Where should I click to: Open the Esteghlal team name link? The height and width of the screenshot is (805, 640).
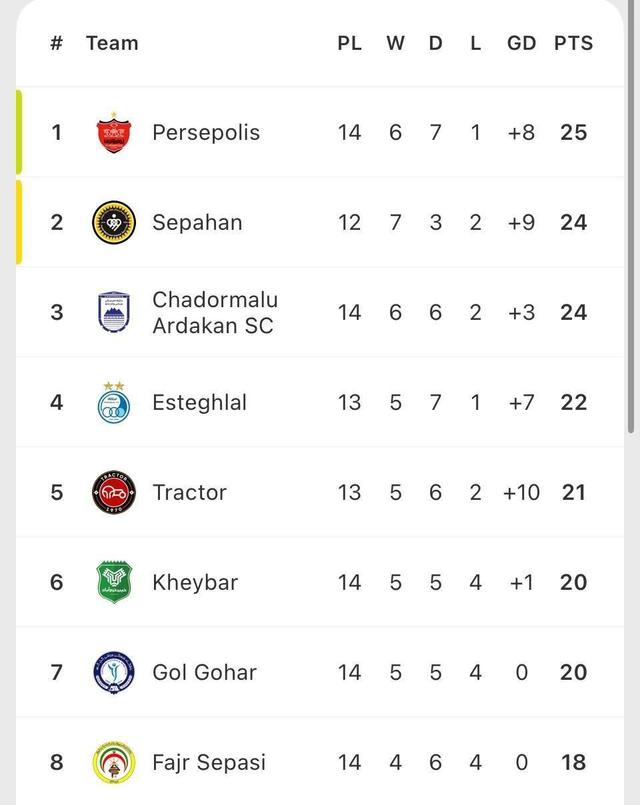199,402
